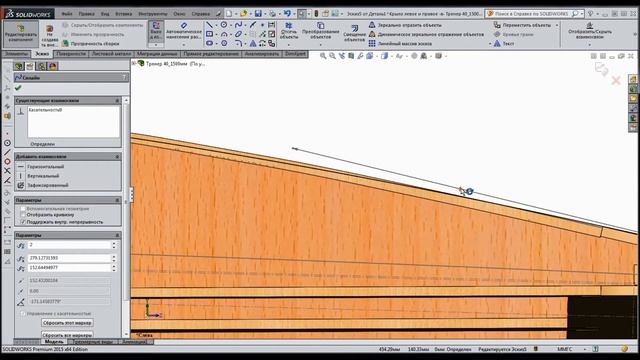Collapse the first Параметры section
640x360 pixels.
(117, 200)
